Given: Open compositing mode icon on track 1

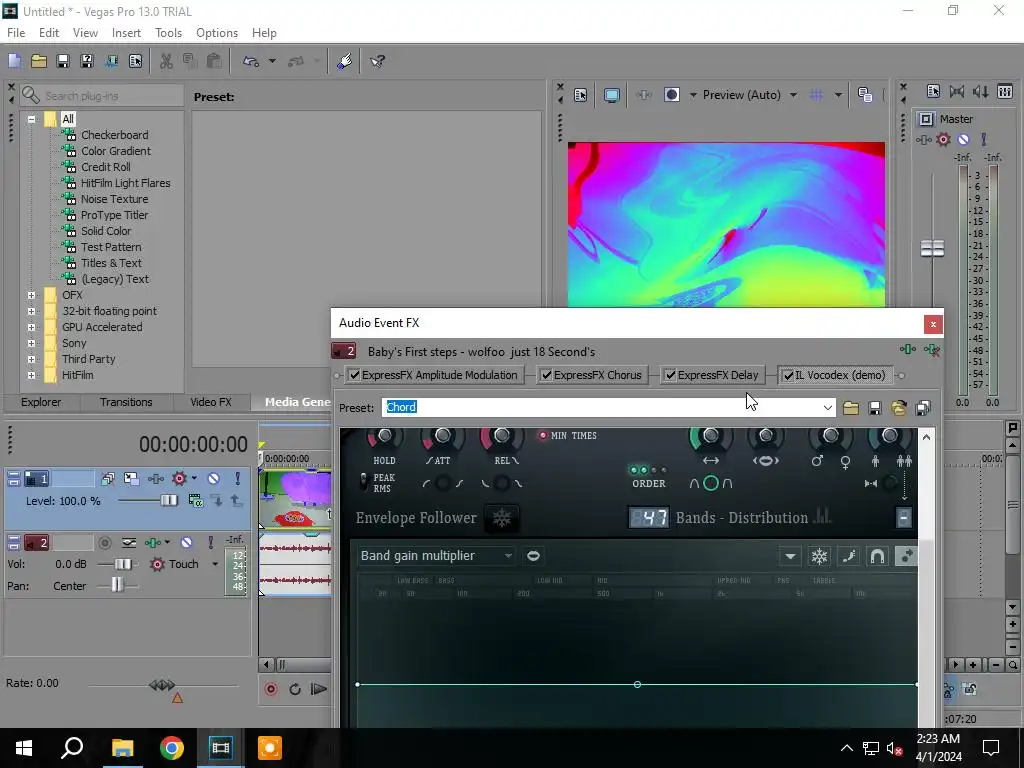Looking at the screenshot, I should tap(196, 501).
